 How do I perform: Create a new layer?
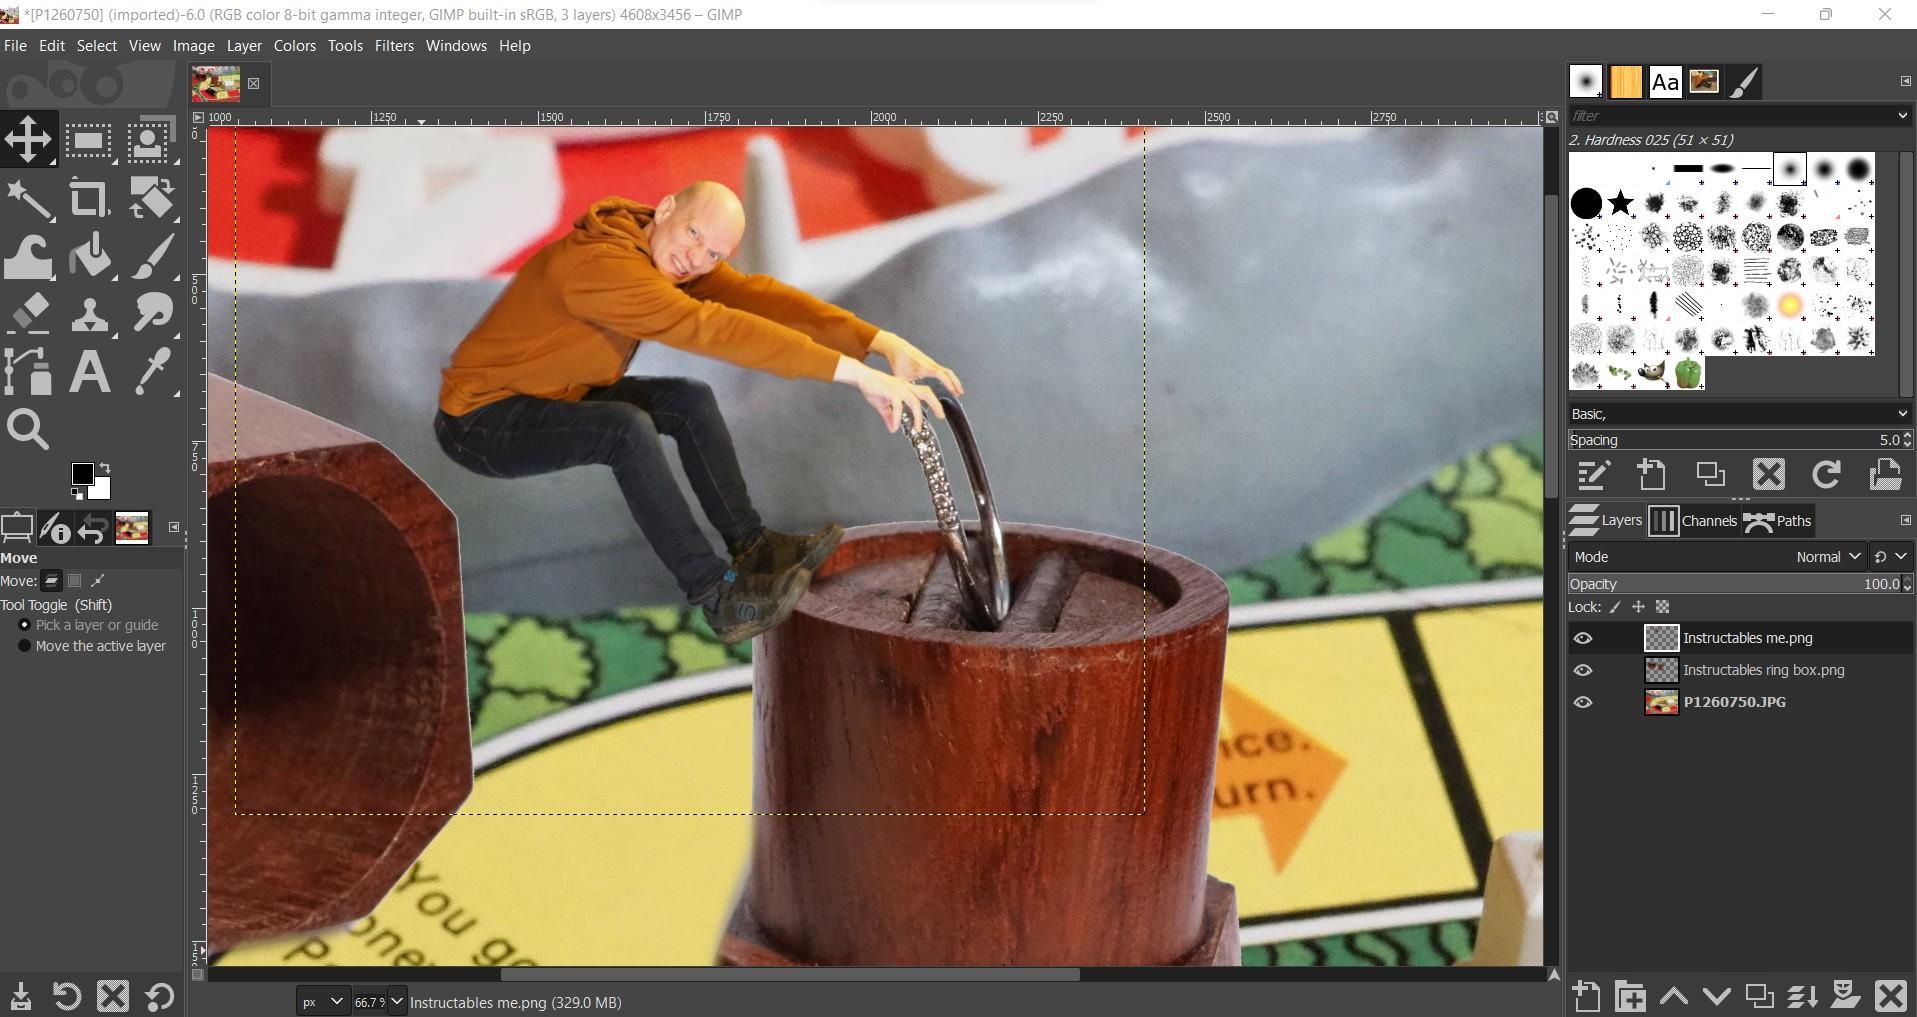click(1585, 996)
